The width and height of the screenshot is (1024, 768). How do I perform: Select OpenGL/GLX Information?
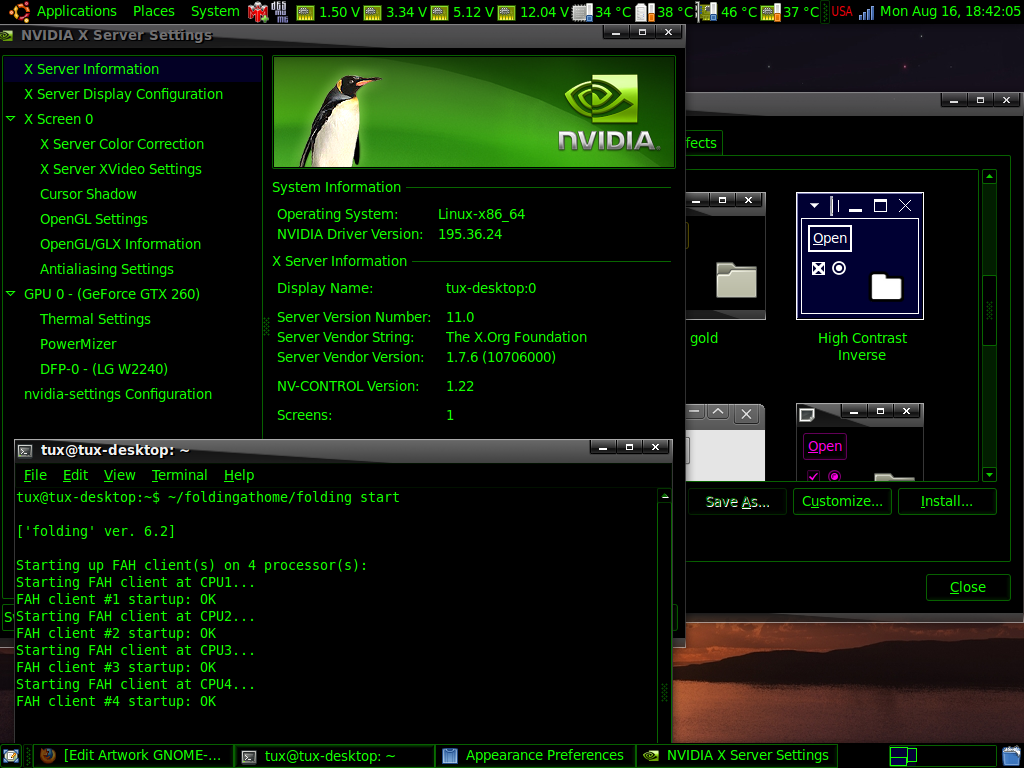[121, 244]
